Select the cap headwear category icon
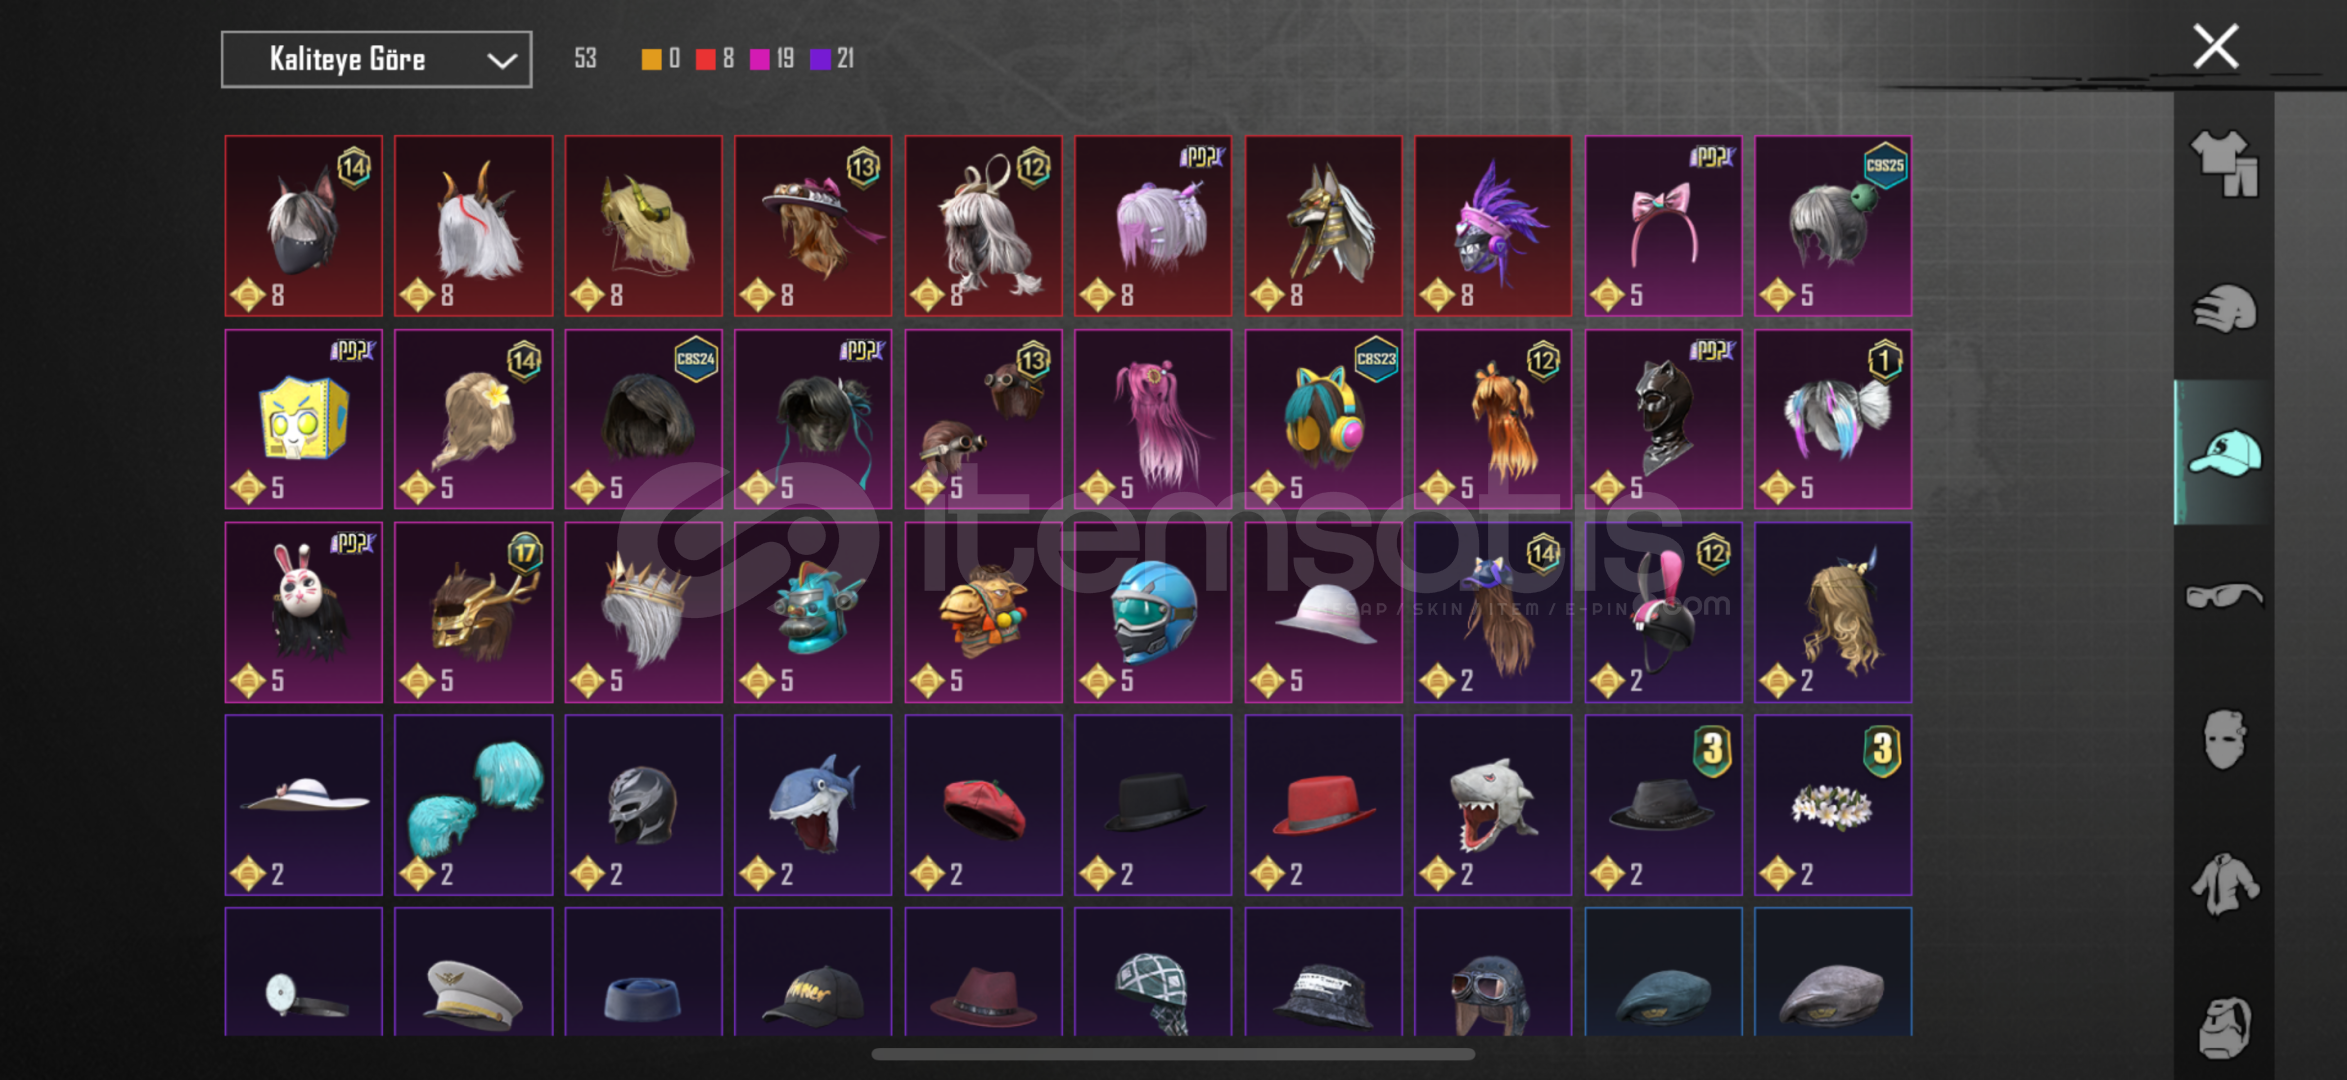The image size is (2347, 1080). click(2224, 452)
